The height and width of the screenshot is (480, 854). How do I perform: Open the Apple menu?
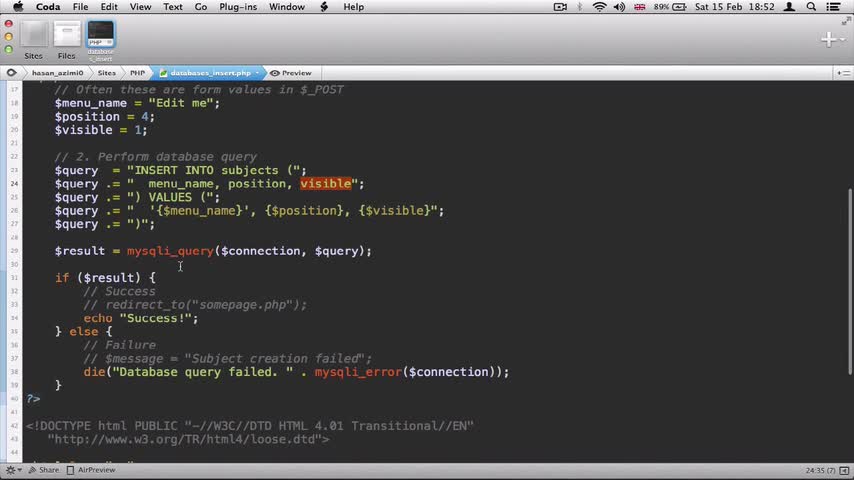pyautogui.click(x=18, y=7)
